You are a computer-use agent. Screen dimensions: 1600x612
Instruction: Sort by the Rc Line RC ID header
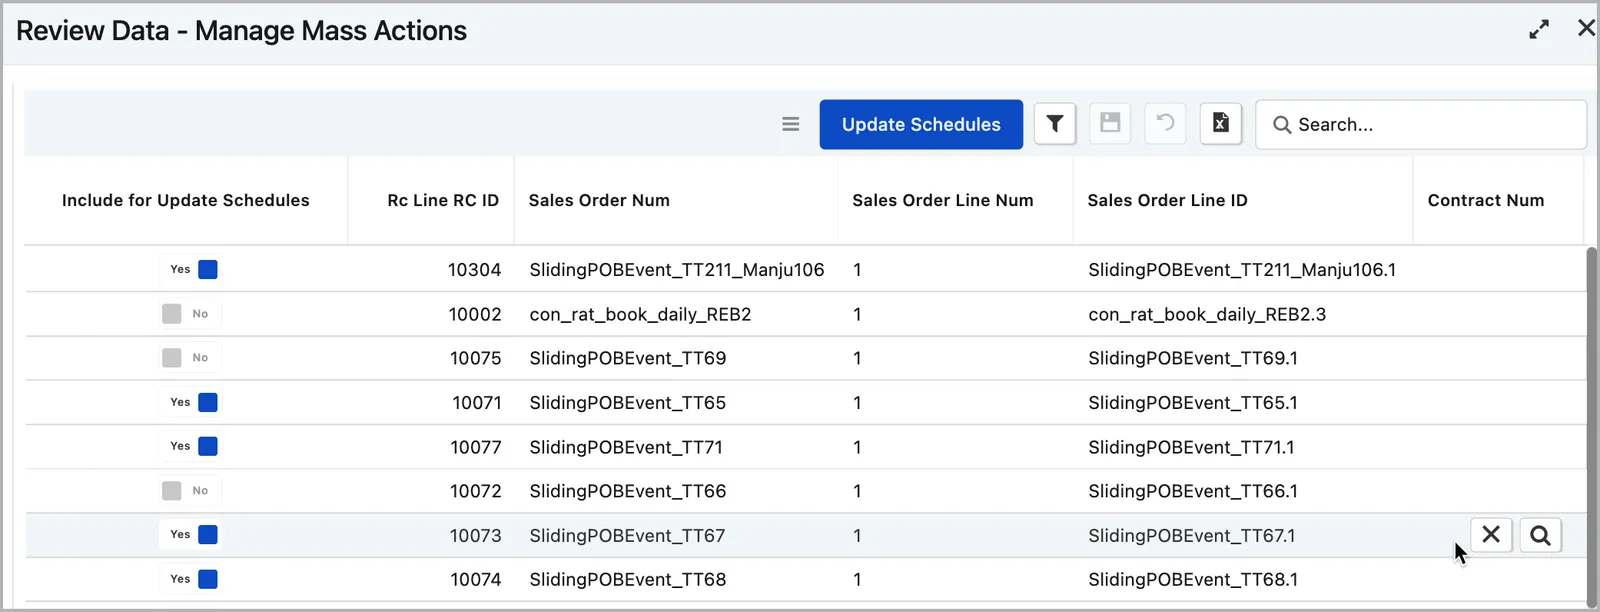coord(443,200)
